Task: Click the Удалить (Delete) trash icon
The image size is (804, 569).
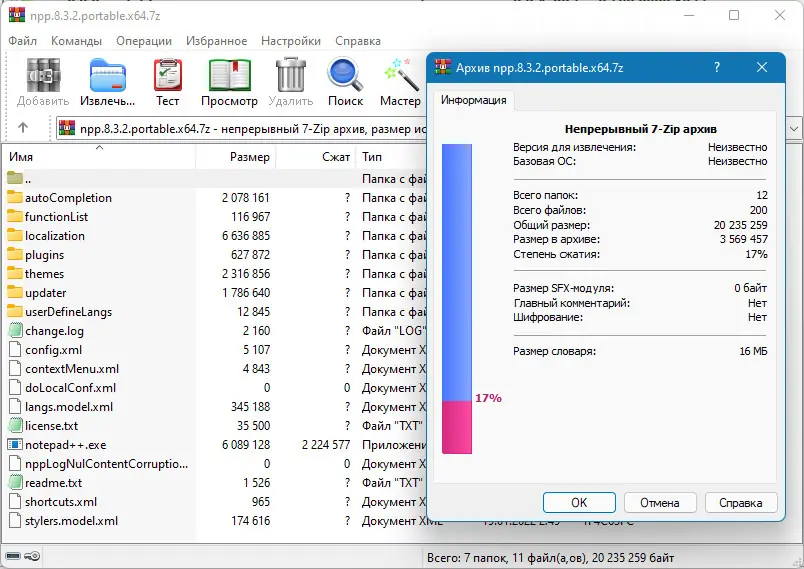Action: click(291, 75)
